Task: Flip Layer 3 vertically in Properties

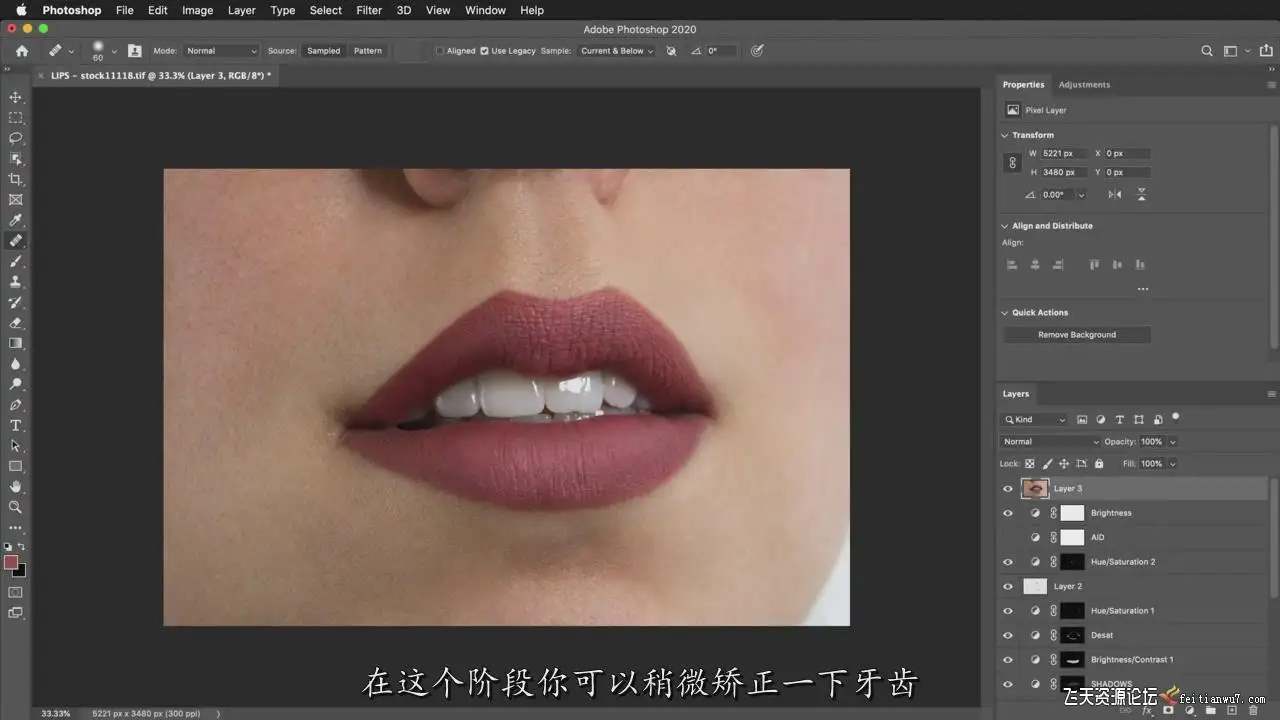Action: pos(1141,195)
